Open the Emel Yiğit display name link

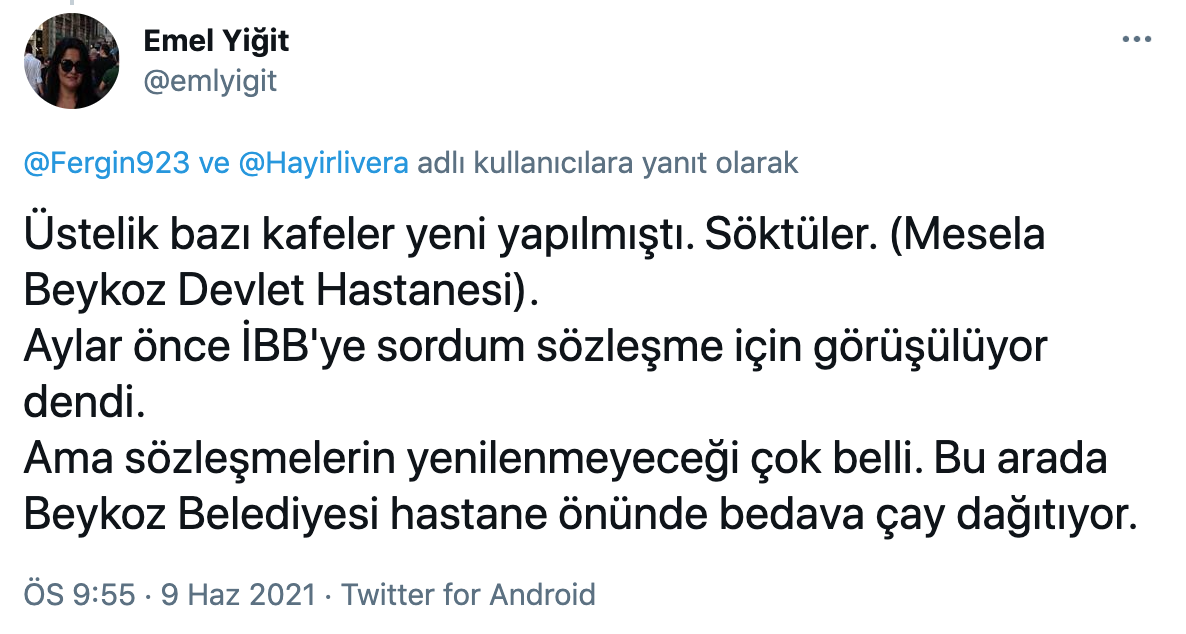coord(216,41)
